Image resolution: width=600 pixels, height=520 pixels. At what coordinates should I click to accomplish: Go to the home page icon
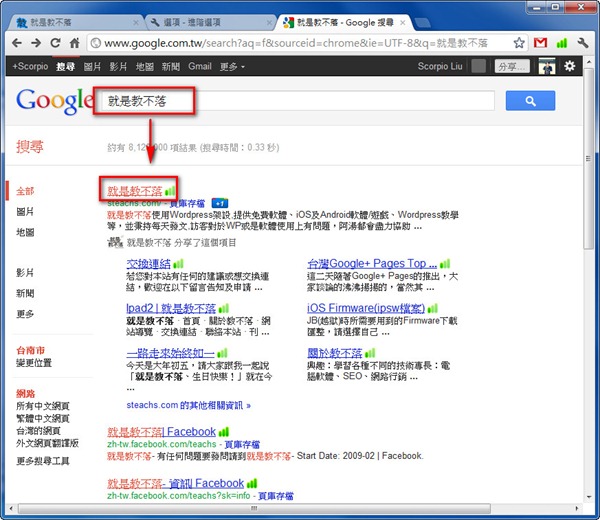point(75,43)
